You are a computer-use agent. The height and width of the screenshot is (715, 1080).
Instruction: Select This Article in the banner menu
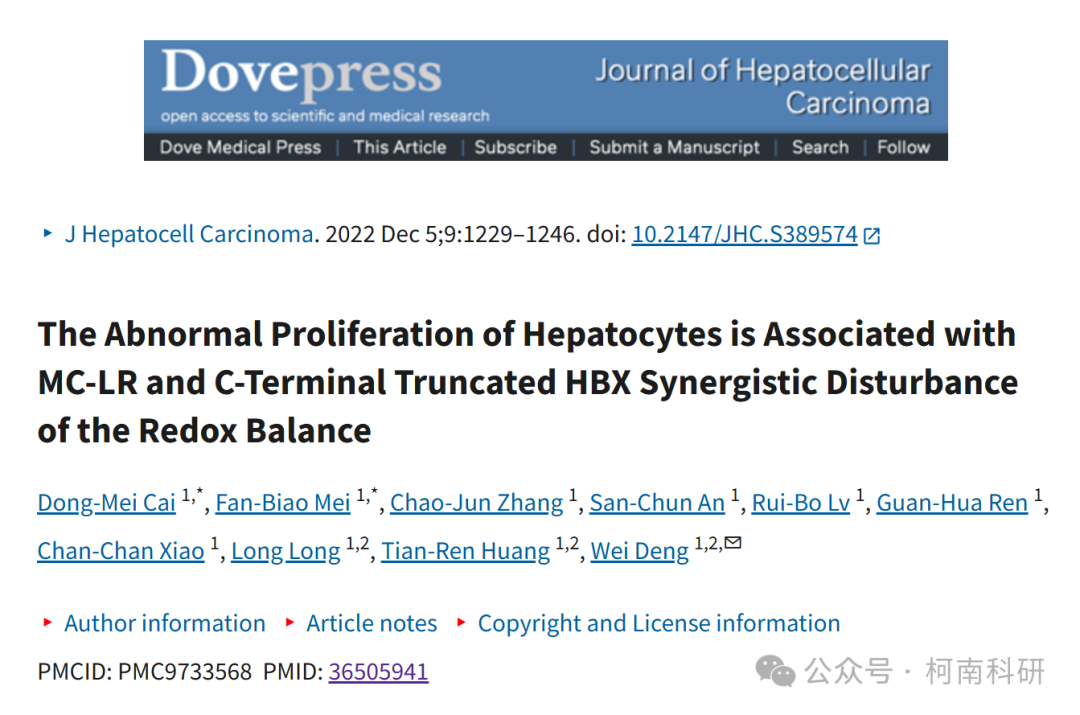pos(399,147)
